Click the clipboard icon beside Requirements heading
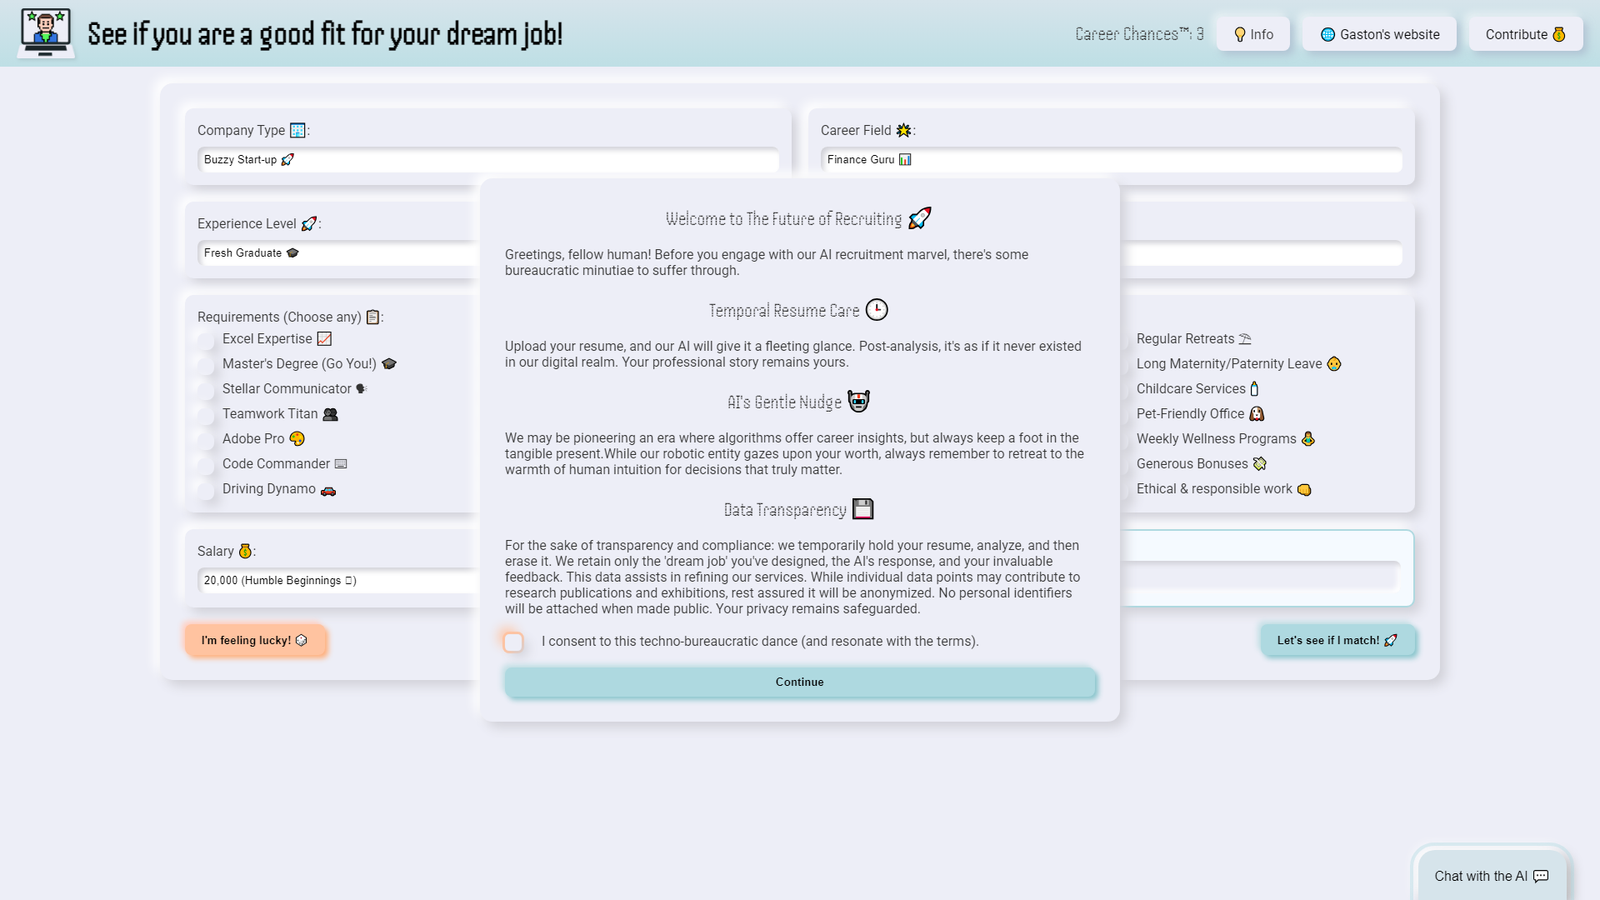This screenshot has height=900, width=1600. point(373,317)
